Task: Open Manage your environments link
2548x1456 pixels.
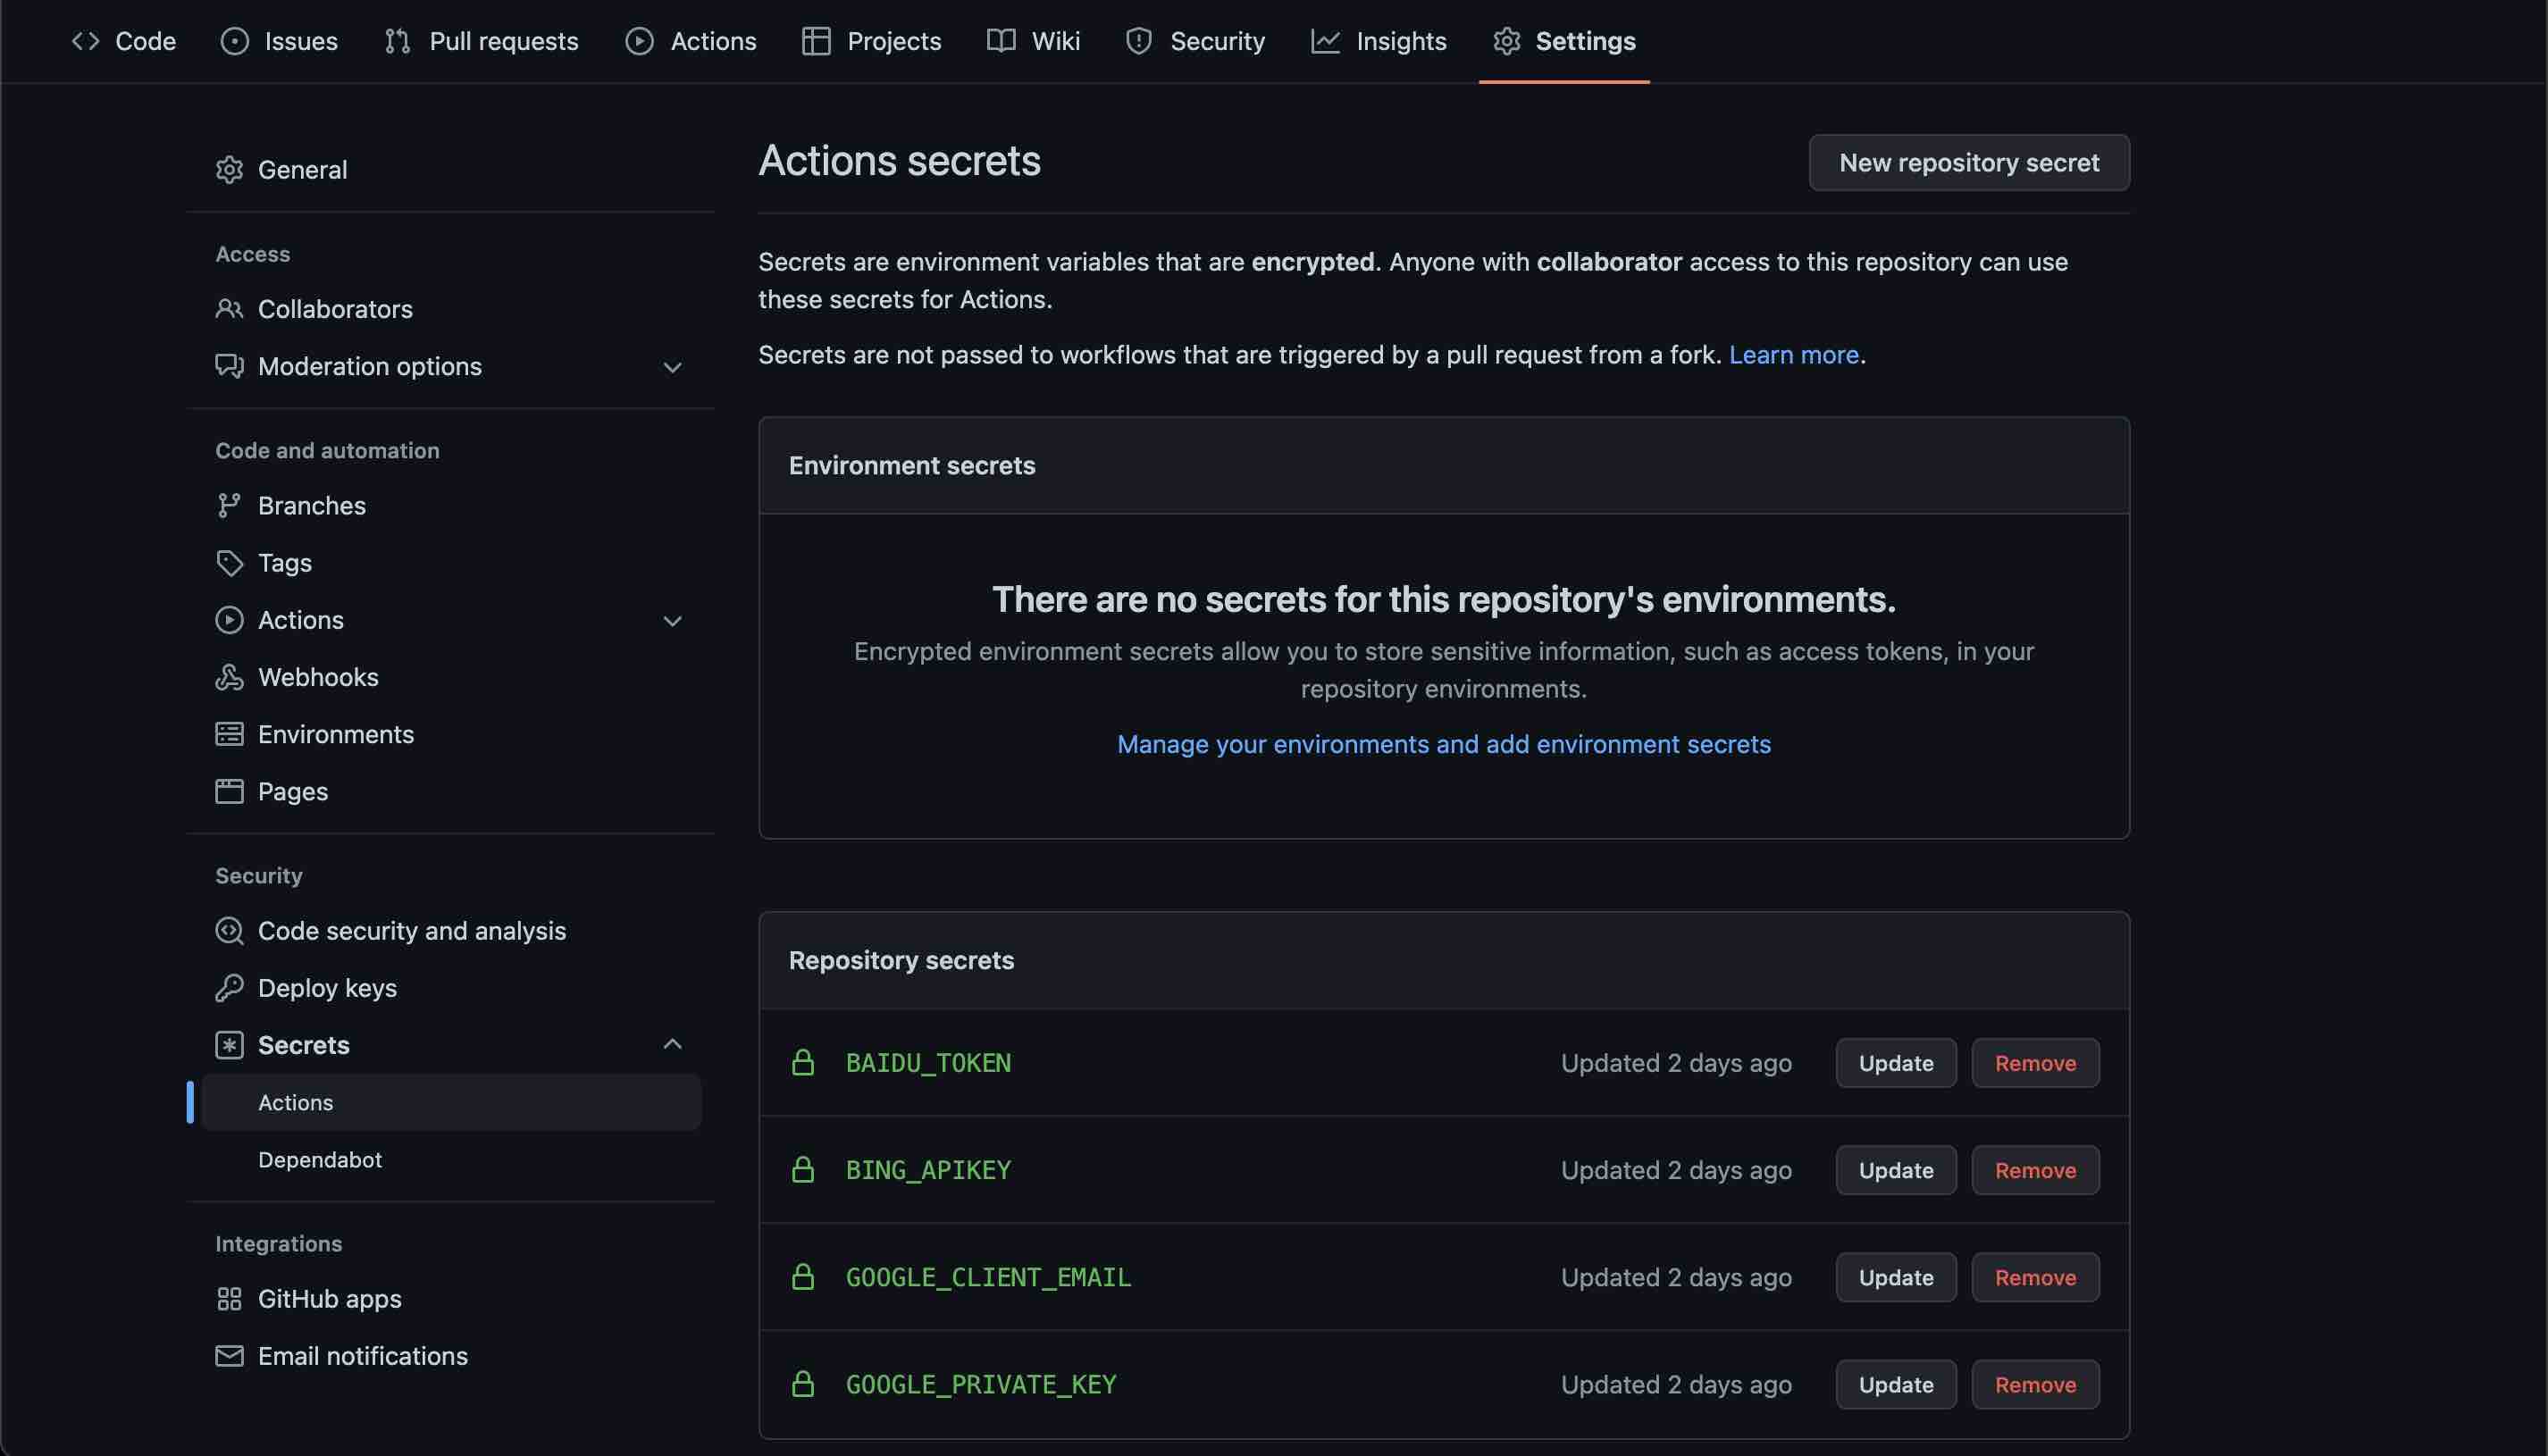Action: 1443,744
